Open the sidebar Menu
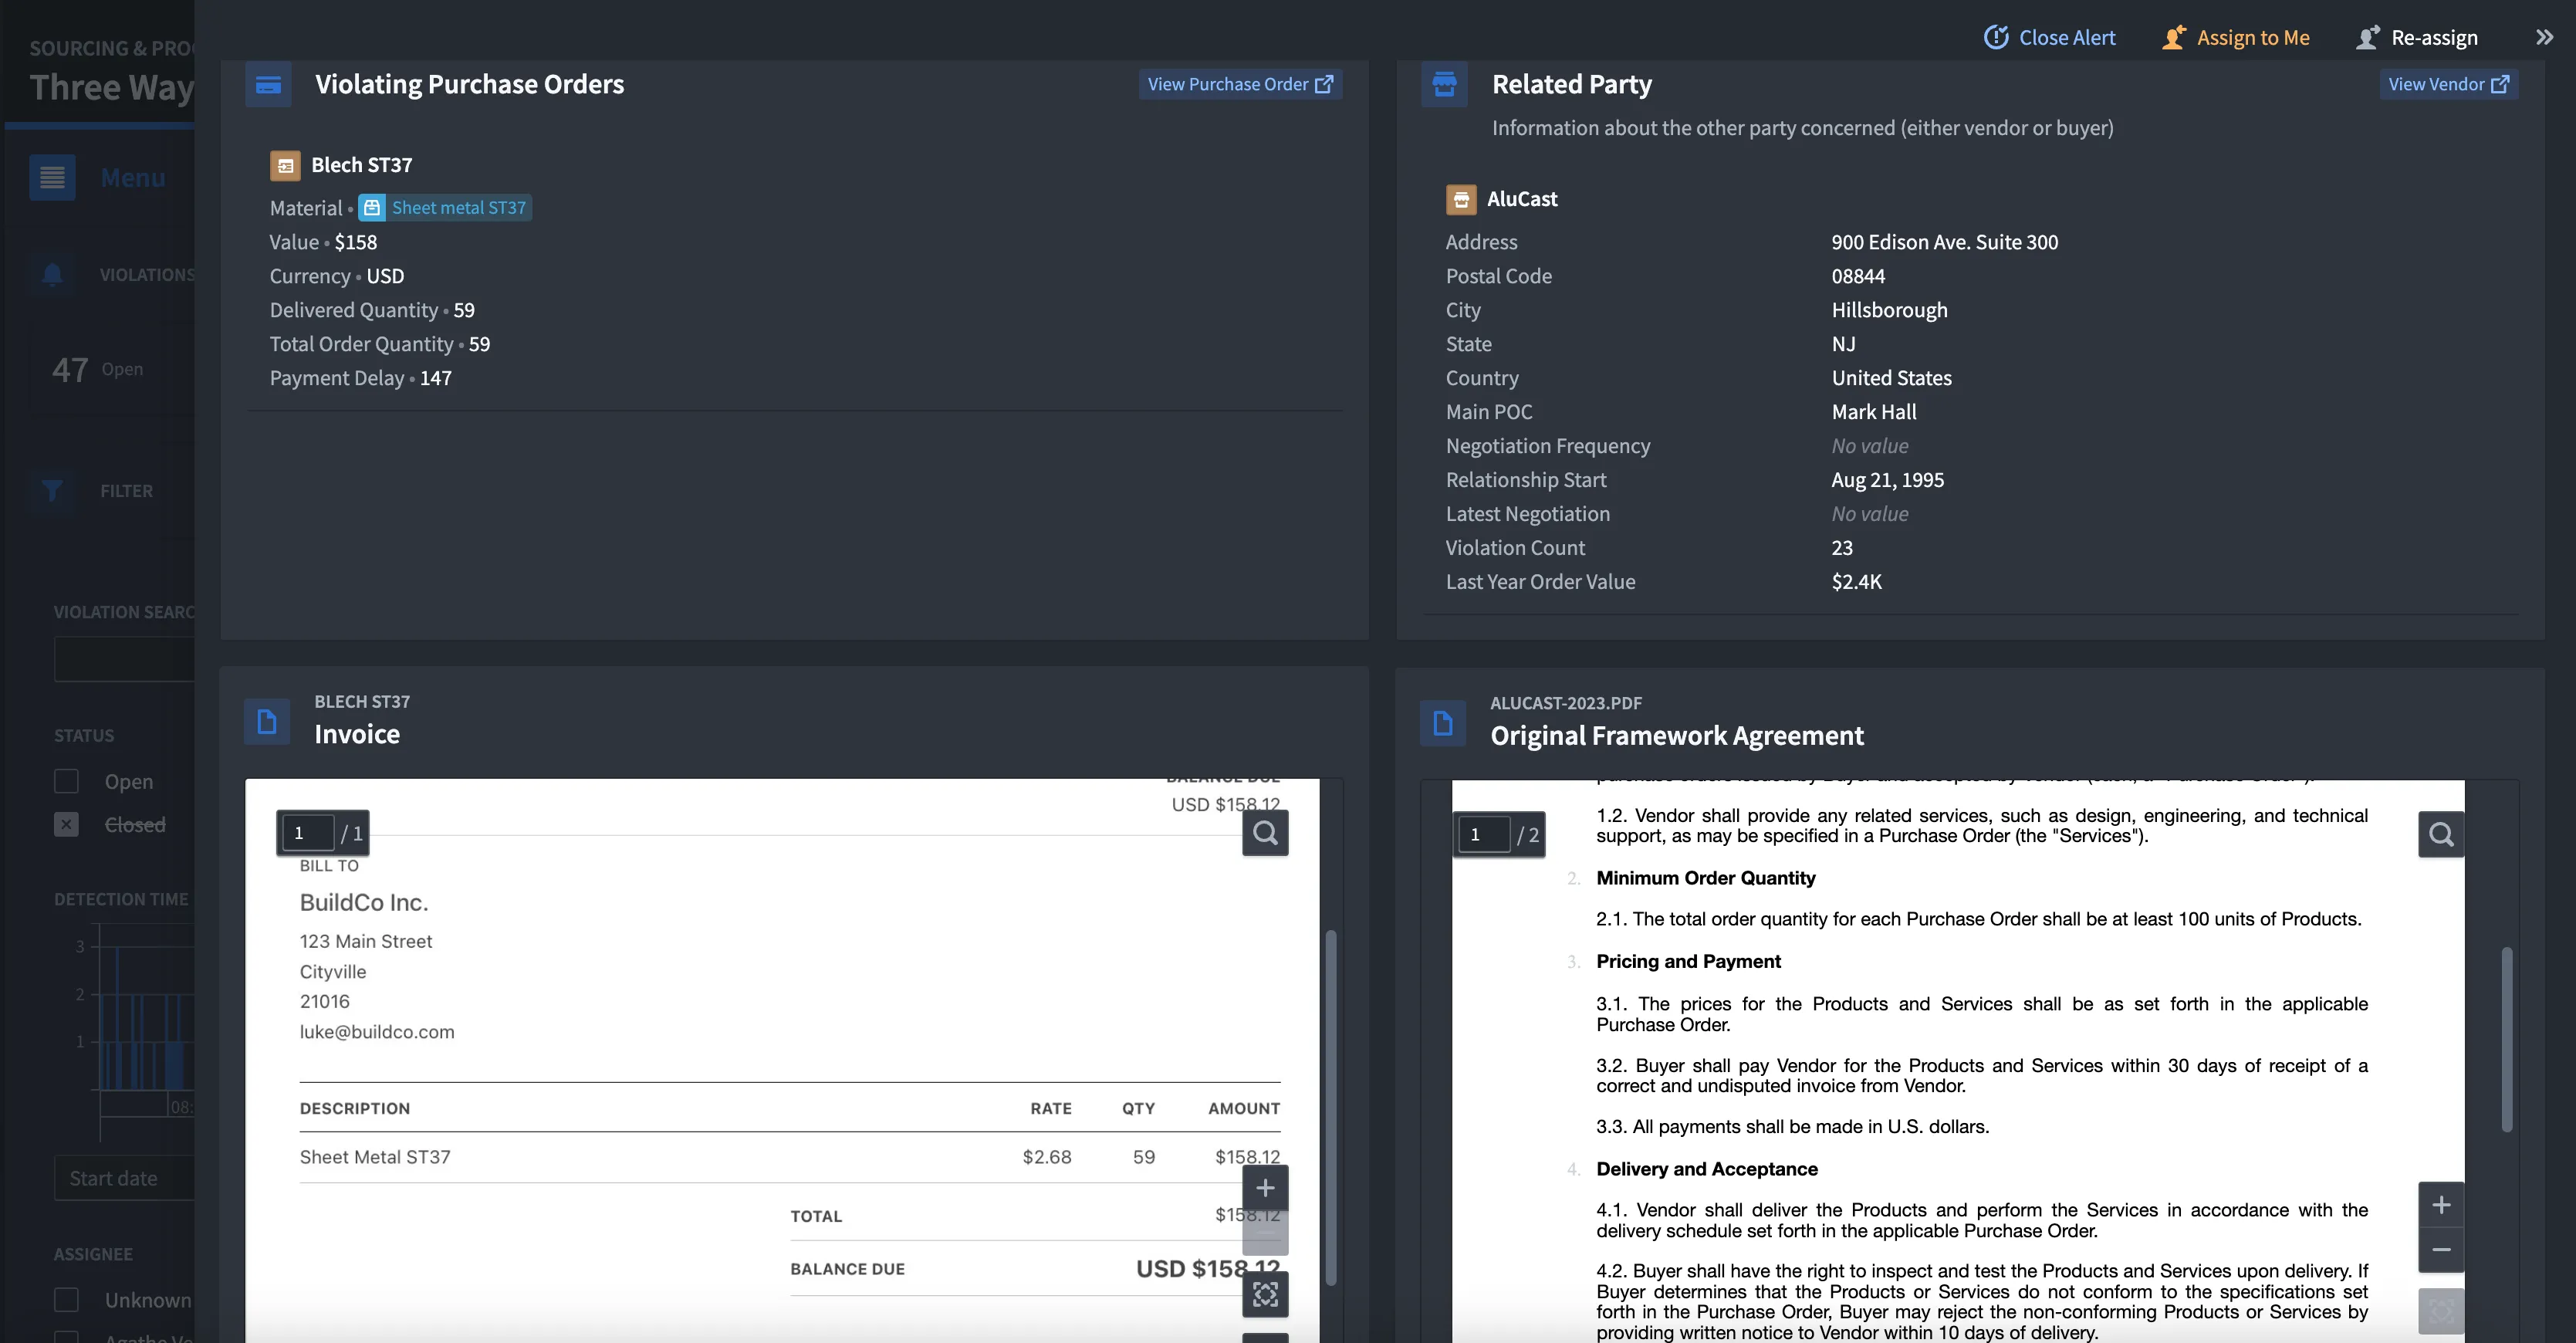The width and height of the screenshot is (2576, 1343). pyautogui.click(x=52, y=178)
